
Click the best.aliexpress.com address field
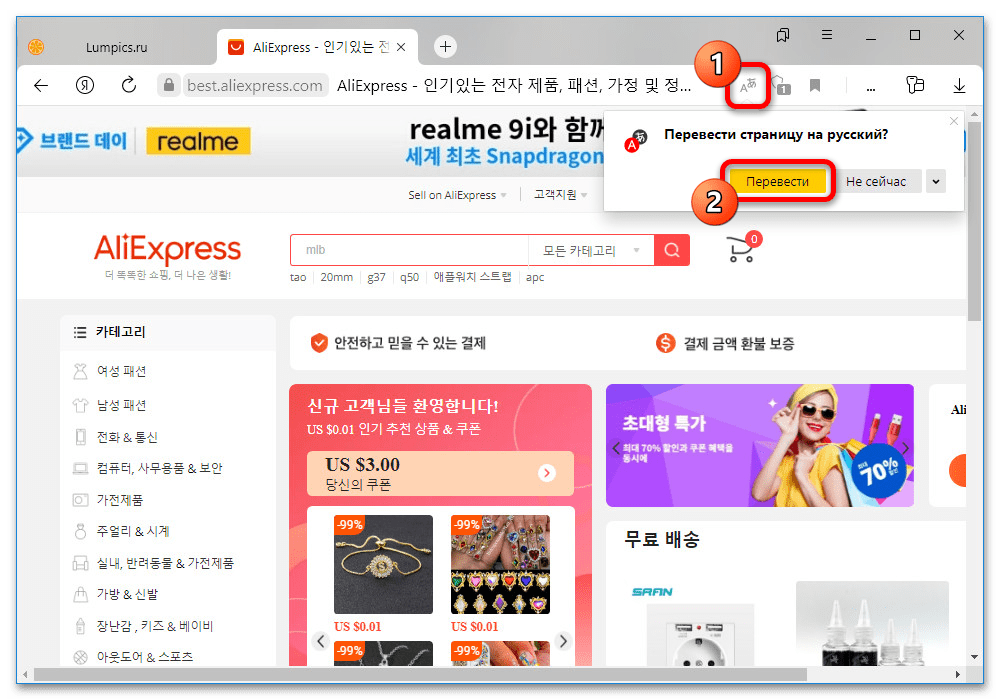[x=254, y=85]
